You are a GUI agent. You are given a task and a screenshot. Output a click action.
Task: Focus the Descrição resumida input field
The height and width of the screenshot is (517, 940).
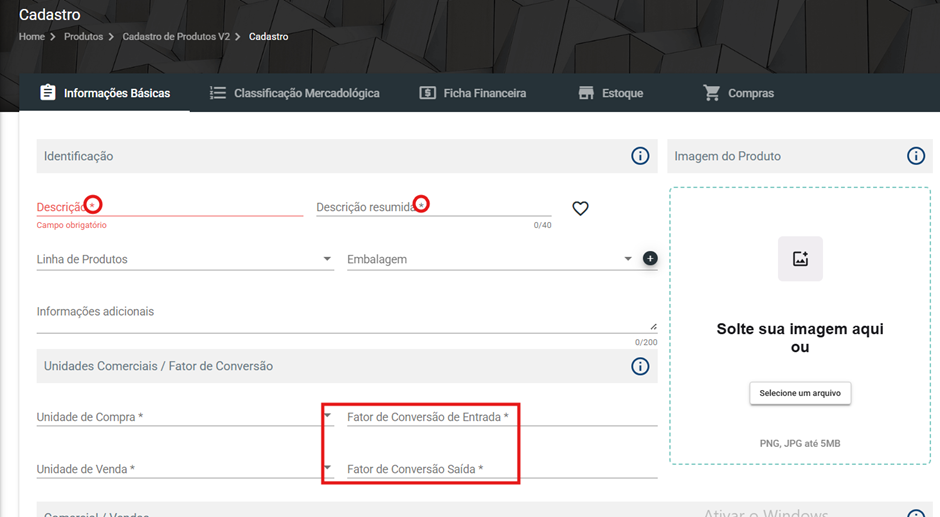tap(433, 207)
